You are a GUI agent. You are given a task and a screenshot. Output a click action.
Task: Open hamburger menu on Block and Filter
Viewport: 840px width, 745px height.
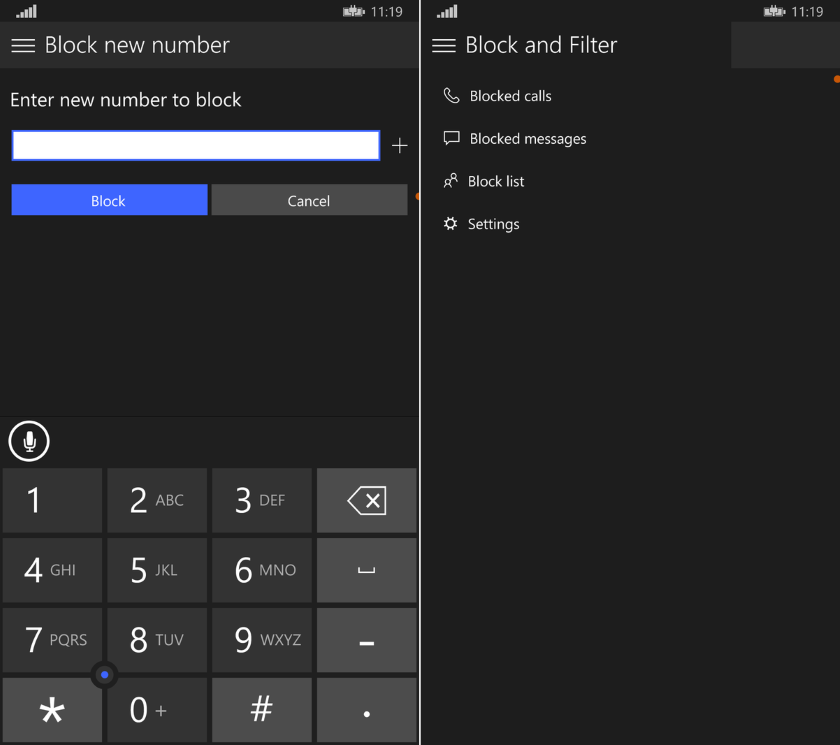click(x=444, y=46)
